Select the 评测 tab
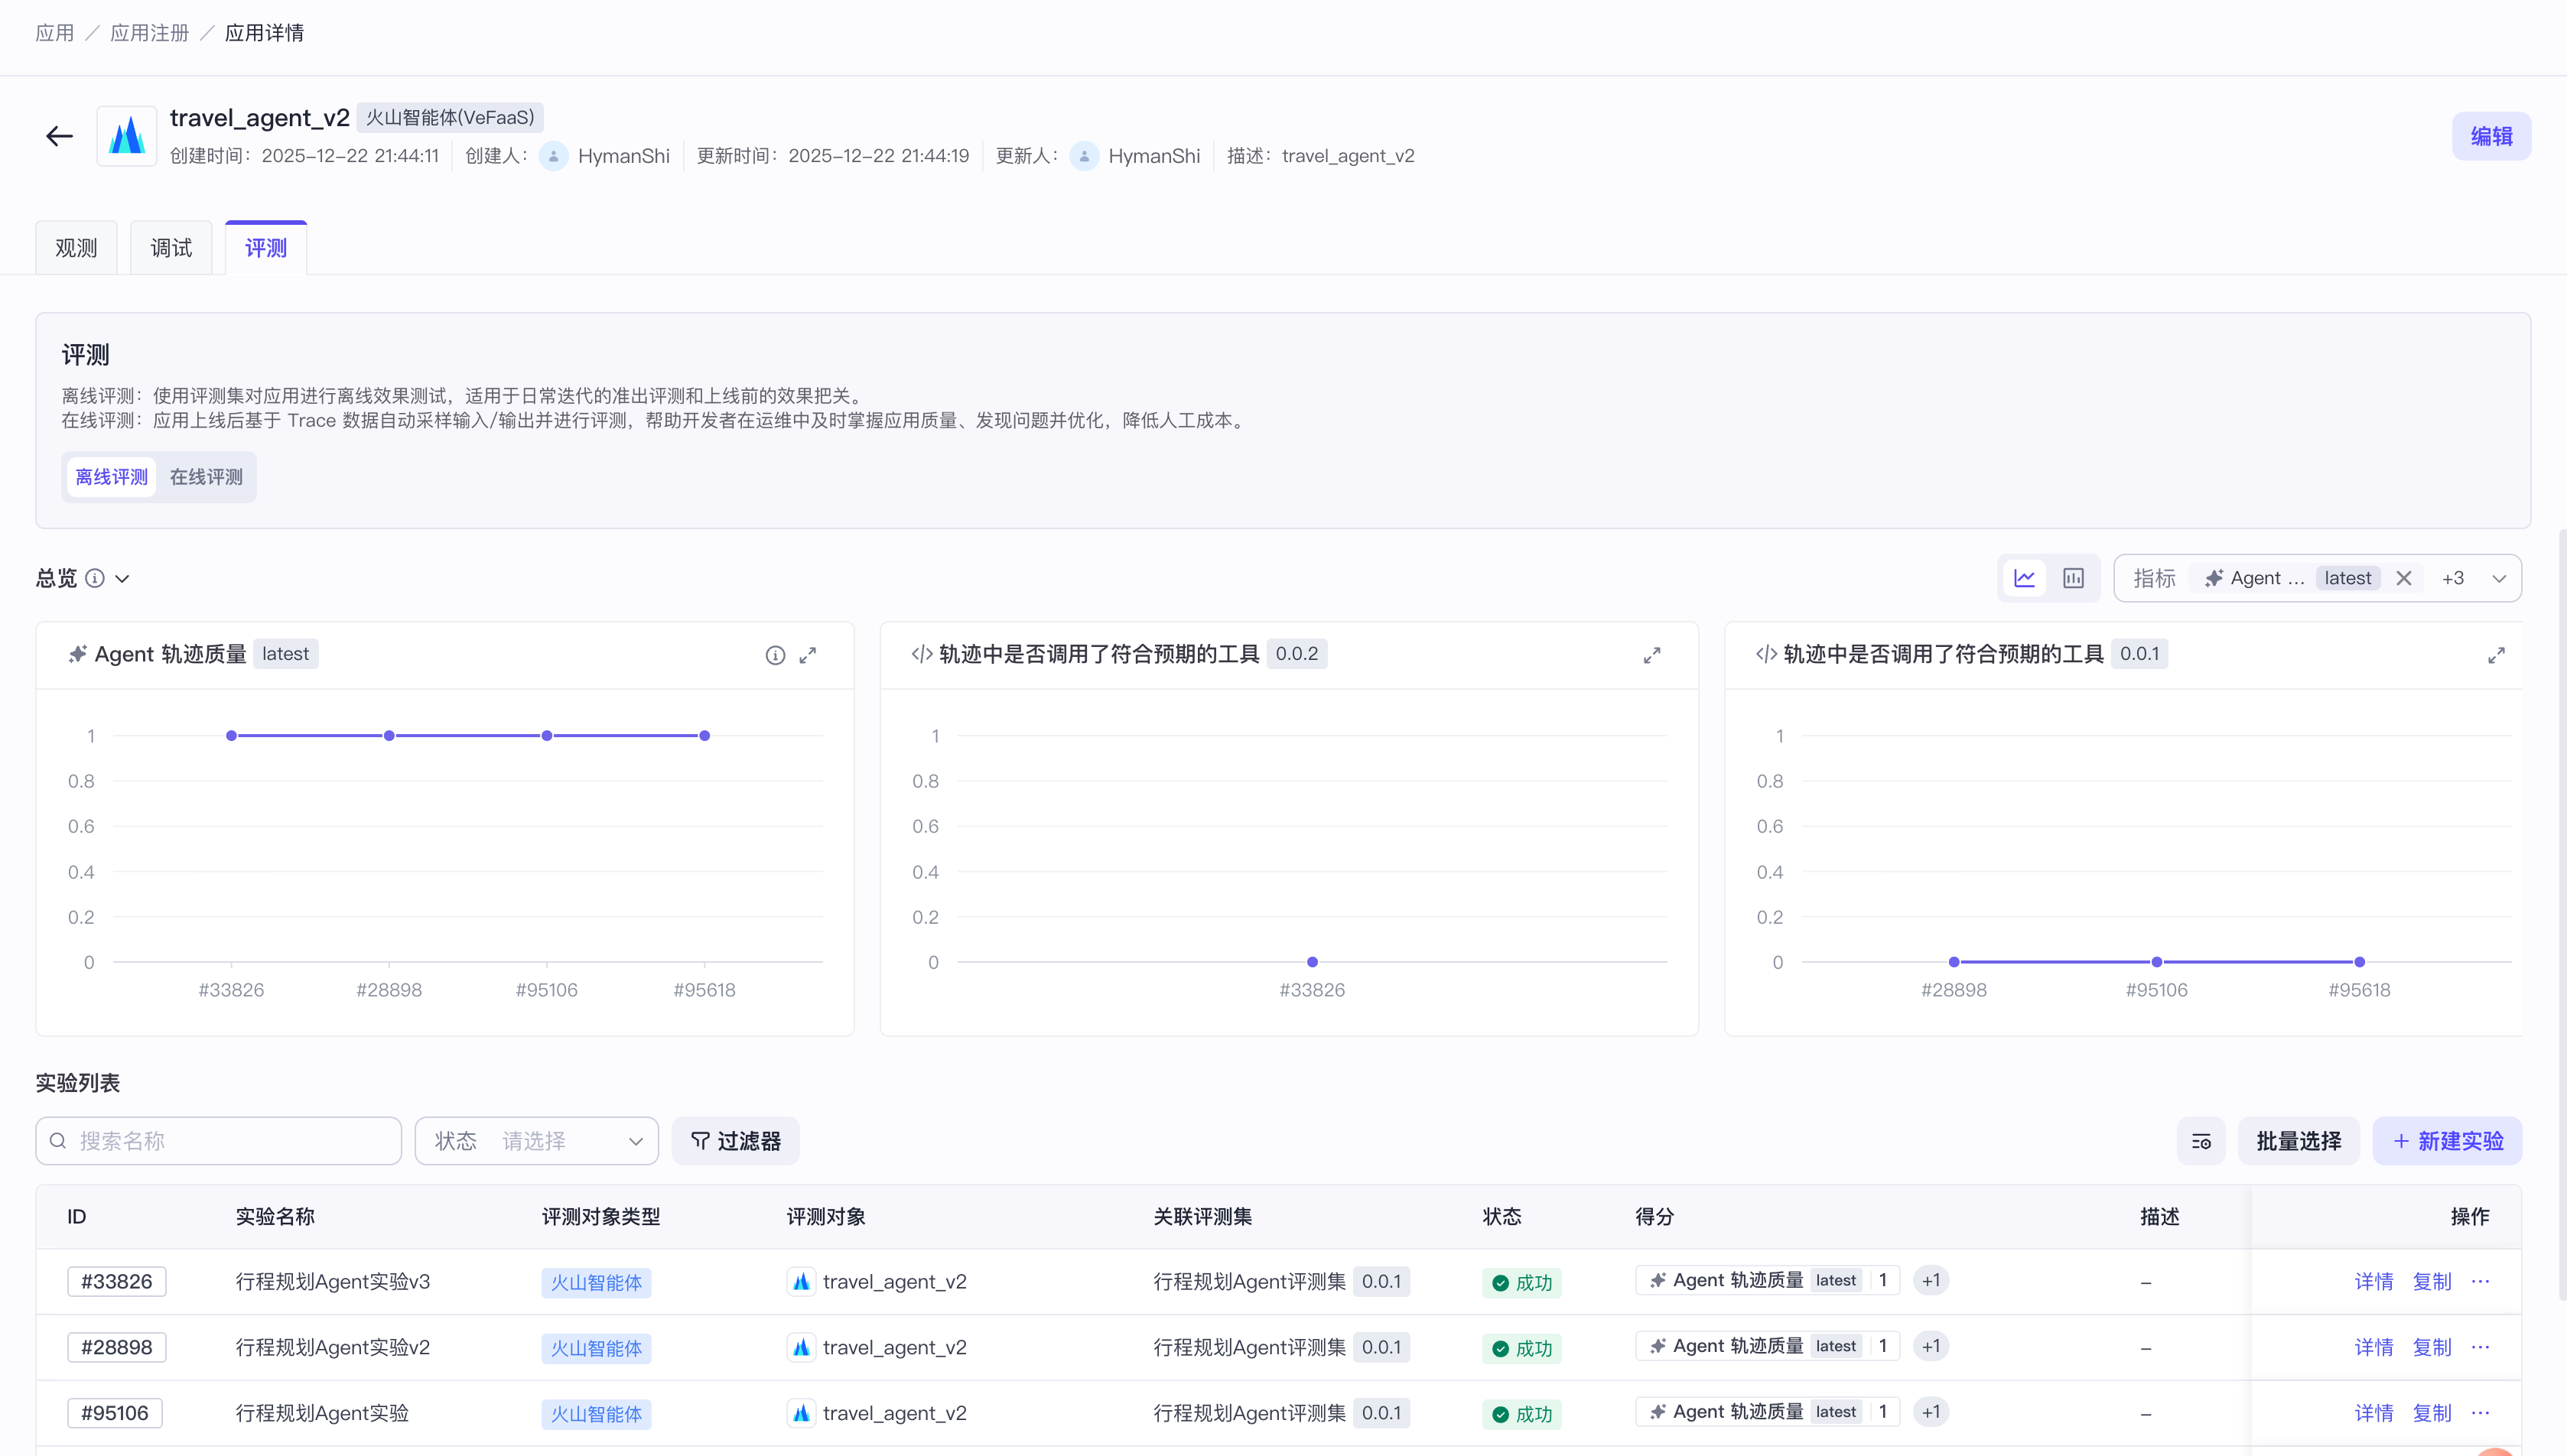 266,248
